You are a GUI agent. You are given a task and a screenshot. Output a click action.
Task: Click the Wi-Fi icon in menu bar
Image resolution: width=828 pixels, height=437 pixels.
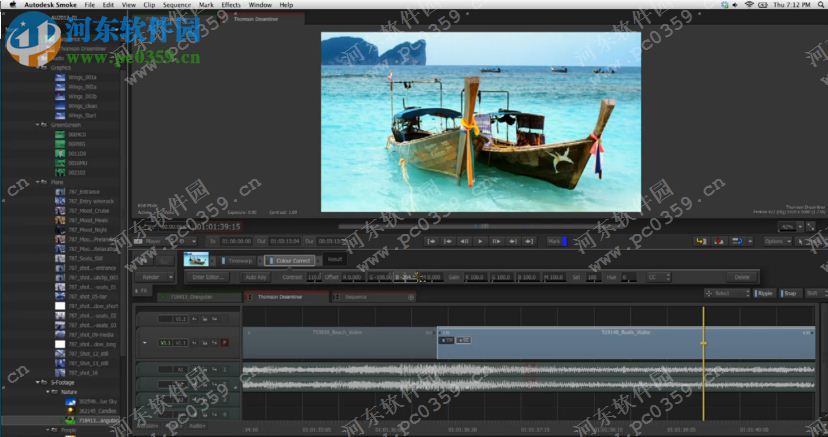(x=749, y=5)
